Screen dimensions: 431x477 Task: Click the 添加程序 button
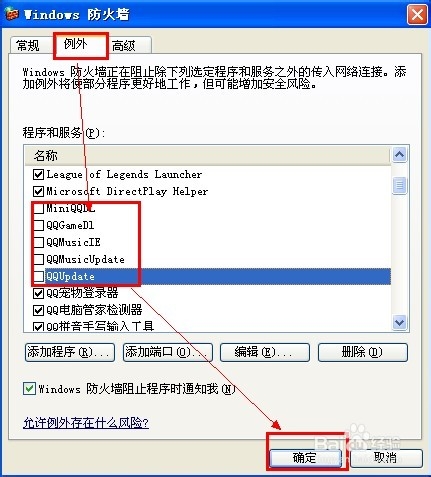point(70,352)
